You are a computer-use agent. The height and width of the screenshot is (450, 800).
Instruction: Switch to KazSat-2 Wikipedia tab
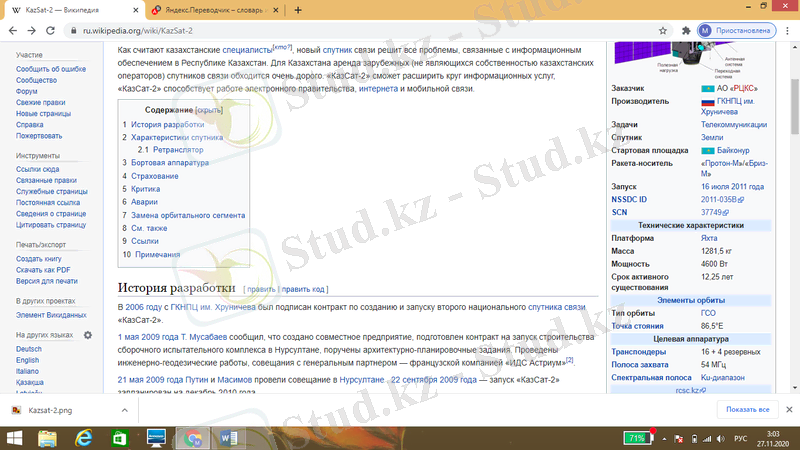[x=74, y=10]
